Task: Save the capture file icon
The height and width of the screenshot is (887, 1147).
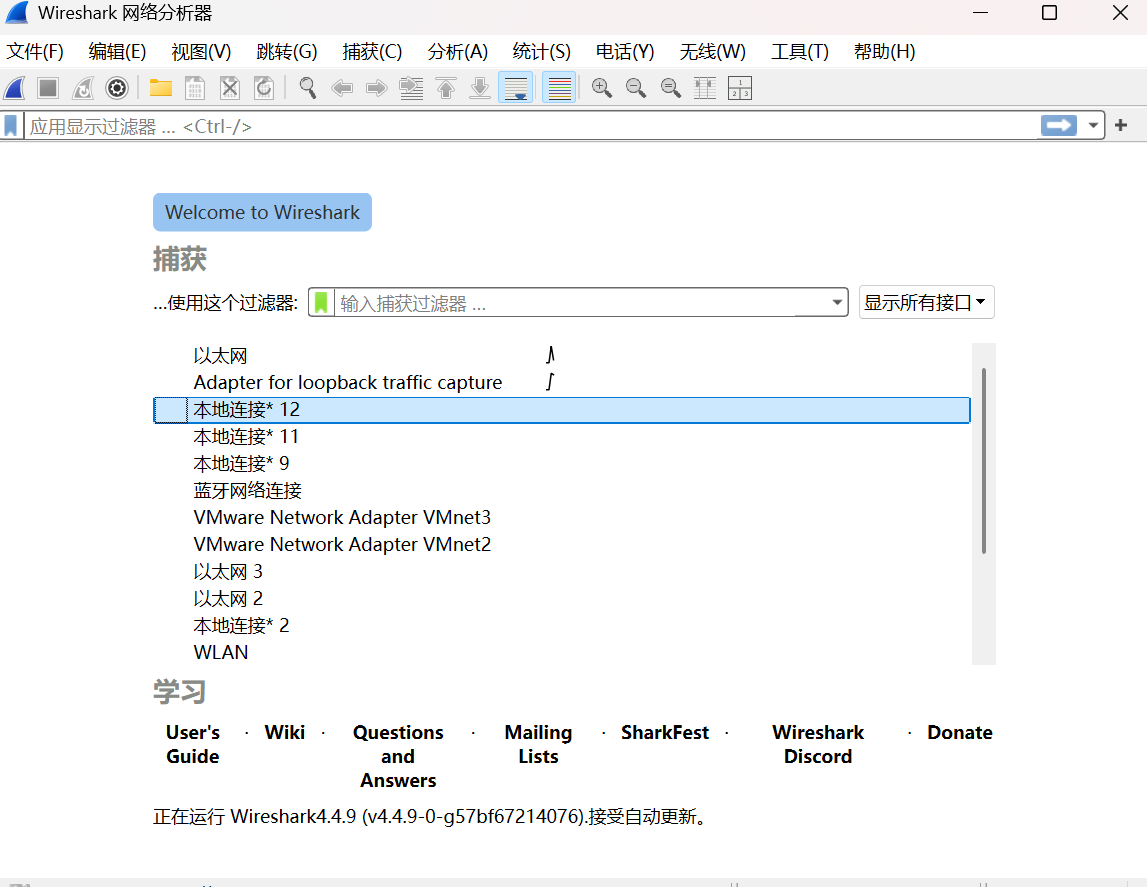Action: pyautogui.click(x=195, y=88)
